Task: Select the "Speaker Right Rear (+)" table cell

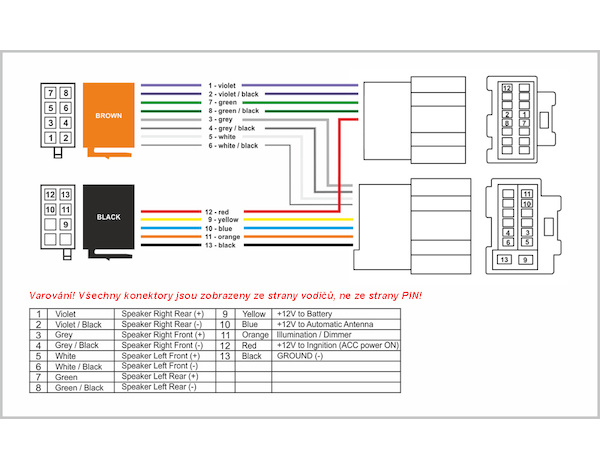Action: [161, 313]
